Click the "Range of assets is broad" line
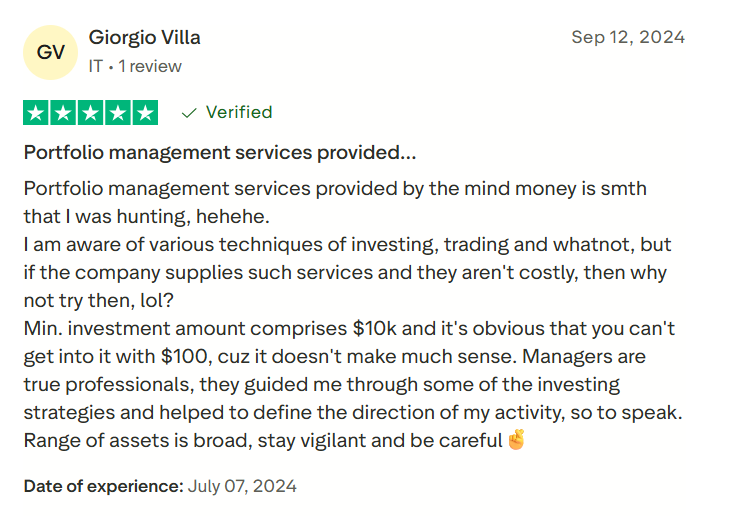Screen dimensions: 745x516 (262, 440)
